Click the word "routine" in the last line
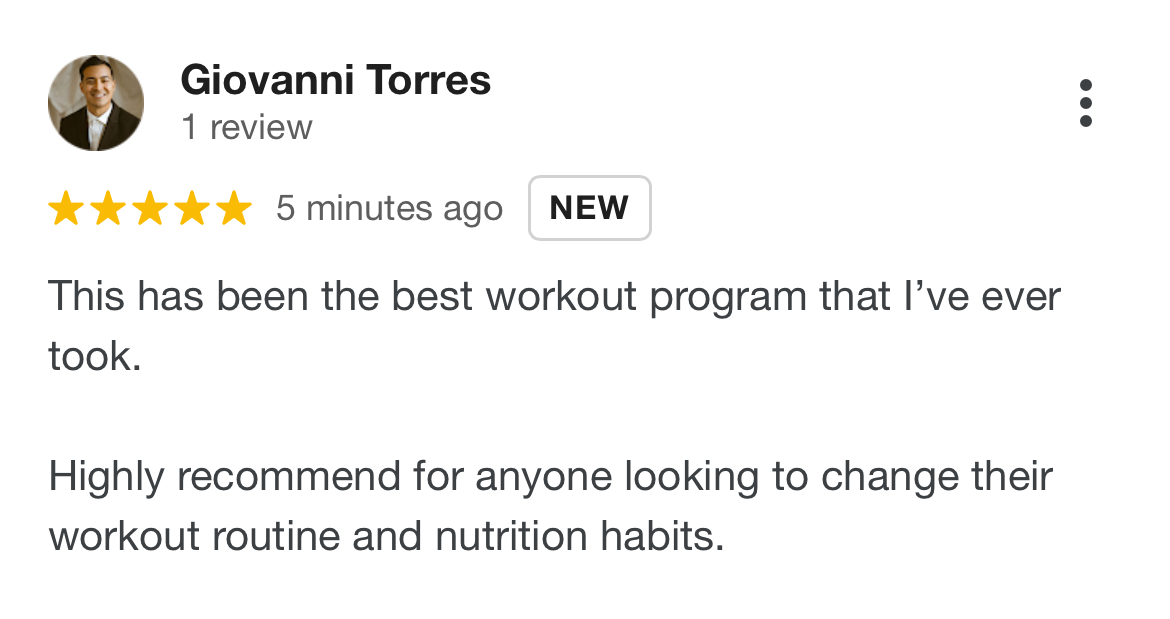Image resolution: width=1170 pixels, height=619 pixels. [x=276, y=536]
